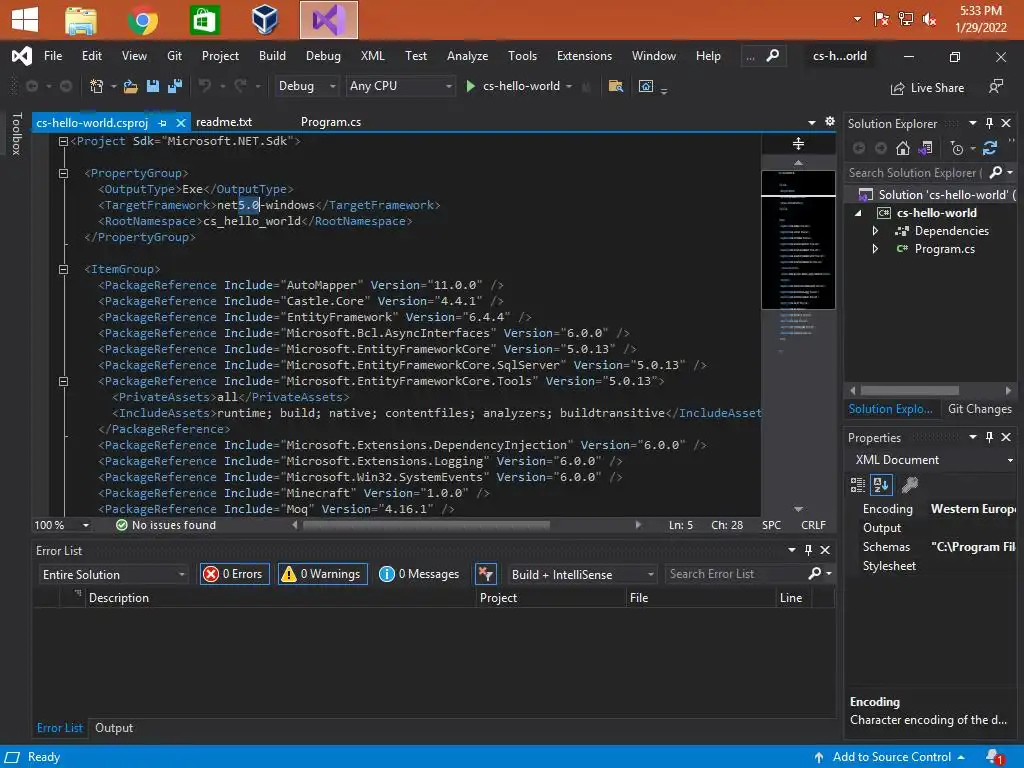
Task: Open the Build + IntelliSense dropdown
Action: [583, 575]
